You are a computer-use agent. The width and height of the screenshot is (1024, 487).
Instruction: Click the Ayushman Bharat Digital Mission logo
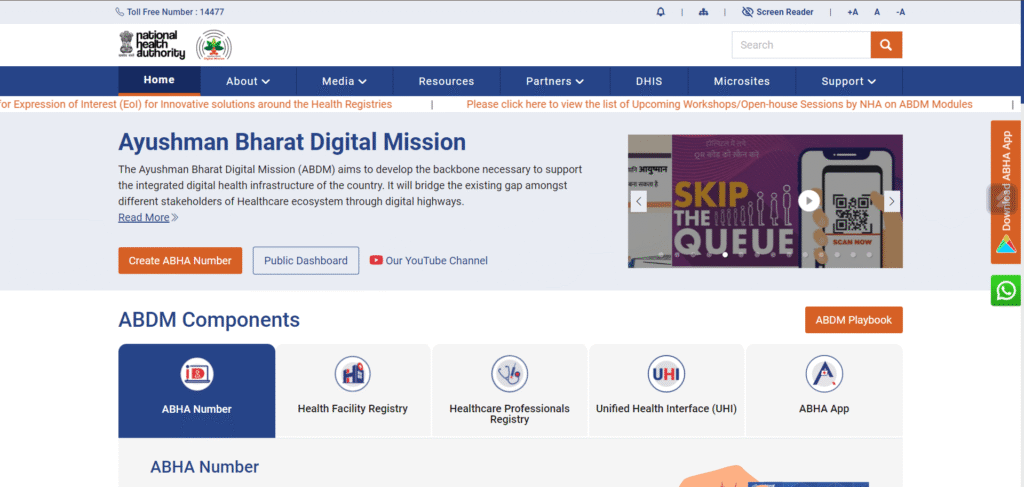coord(214,46)
